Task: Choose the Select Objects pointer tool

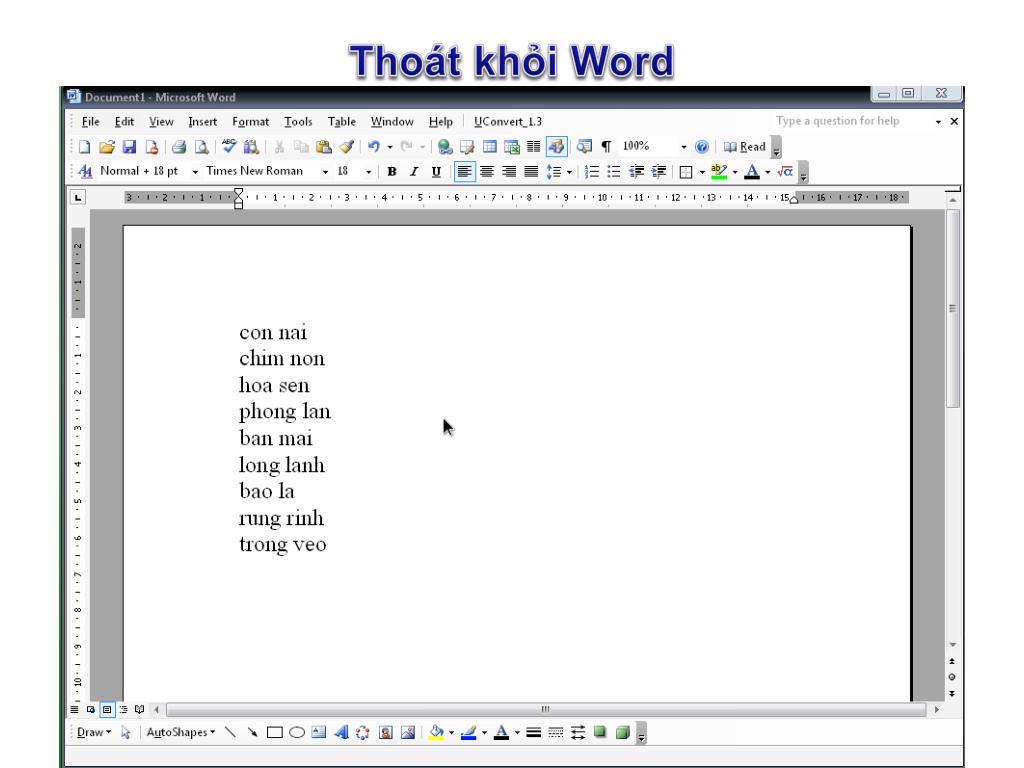Action: point(125,733)
